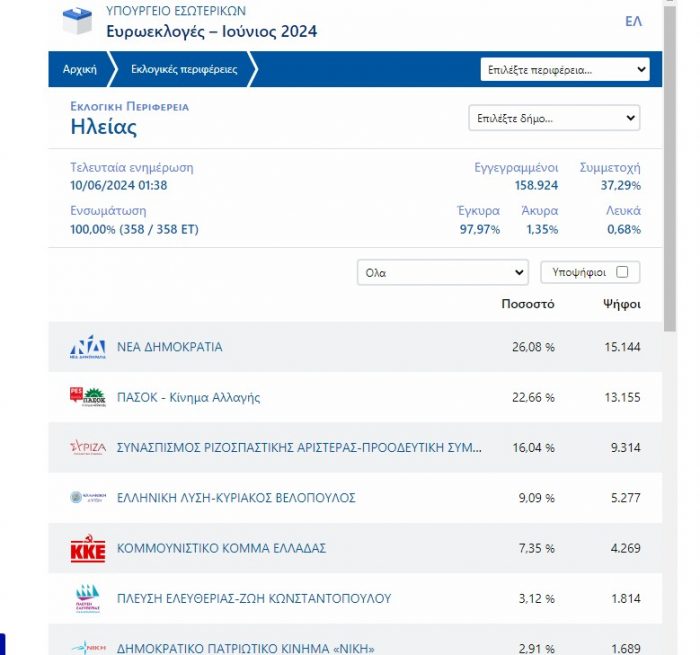Select Εκλογικές περιφέρειες breadcrumb item
The image size is (700, 655).
[181, 69]
